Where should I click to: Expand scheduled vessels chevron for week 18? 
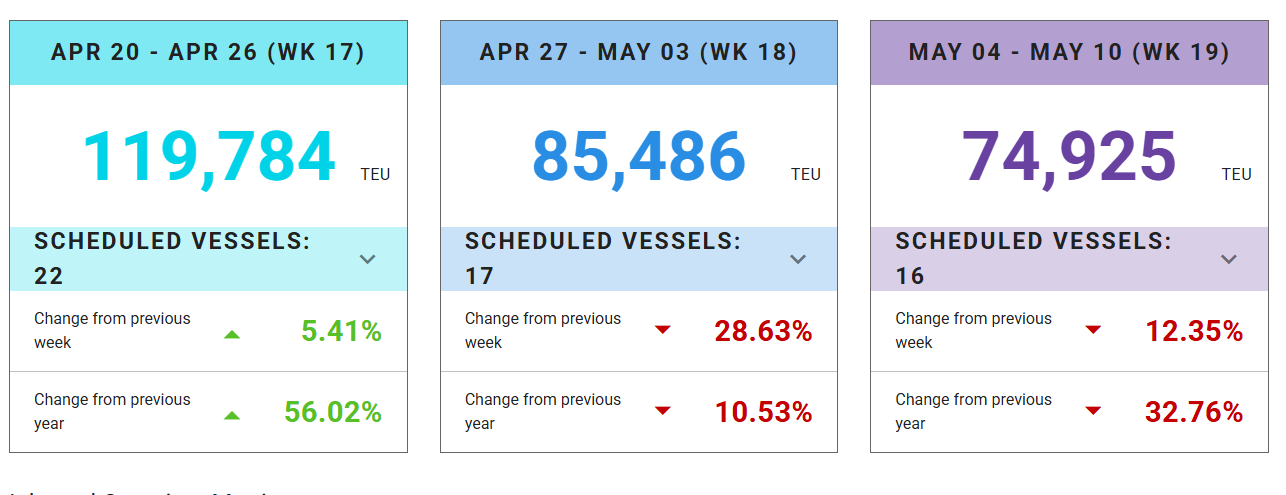coord(798,259)
